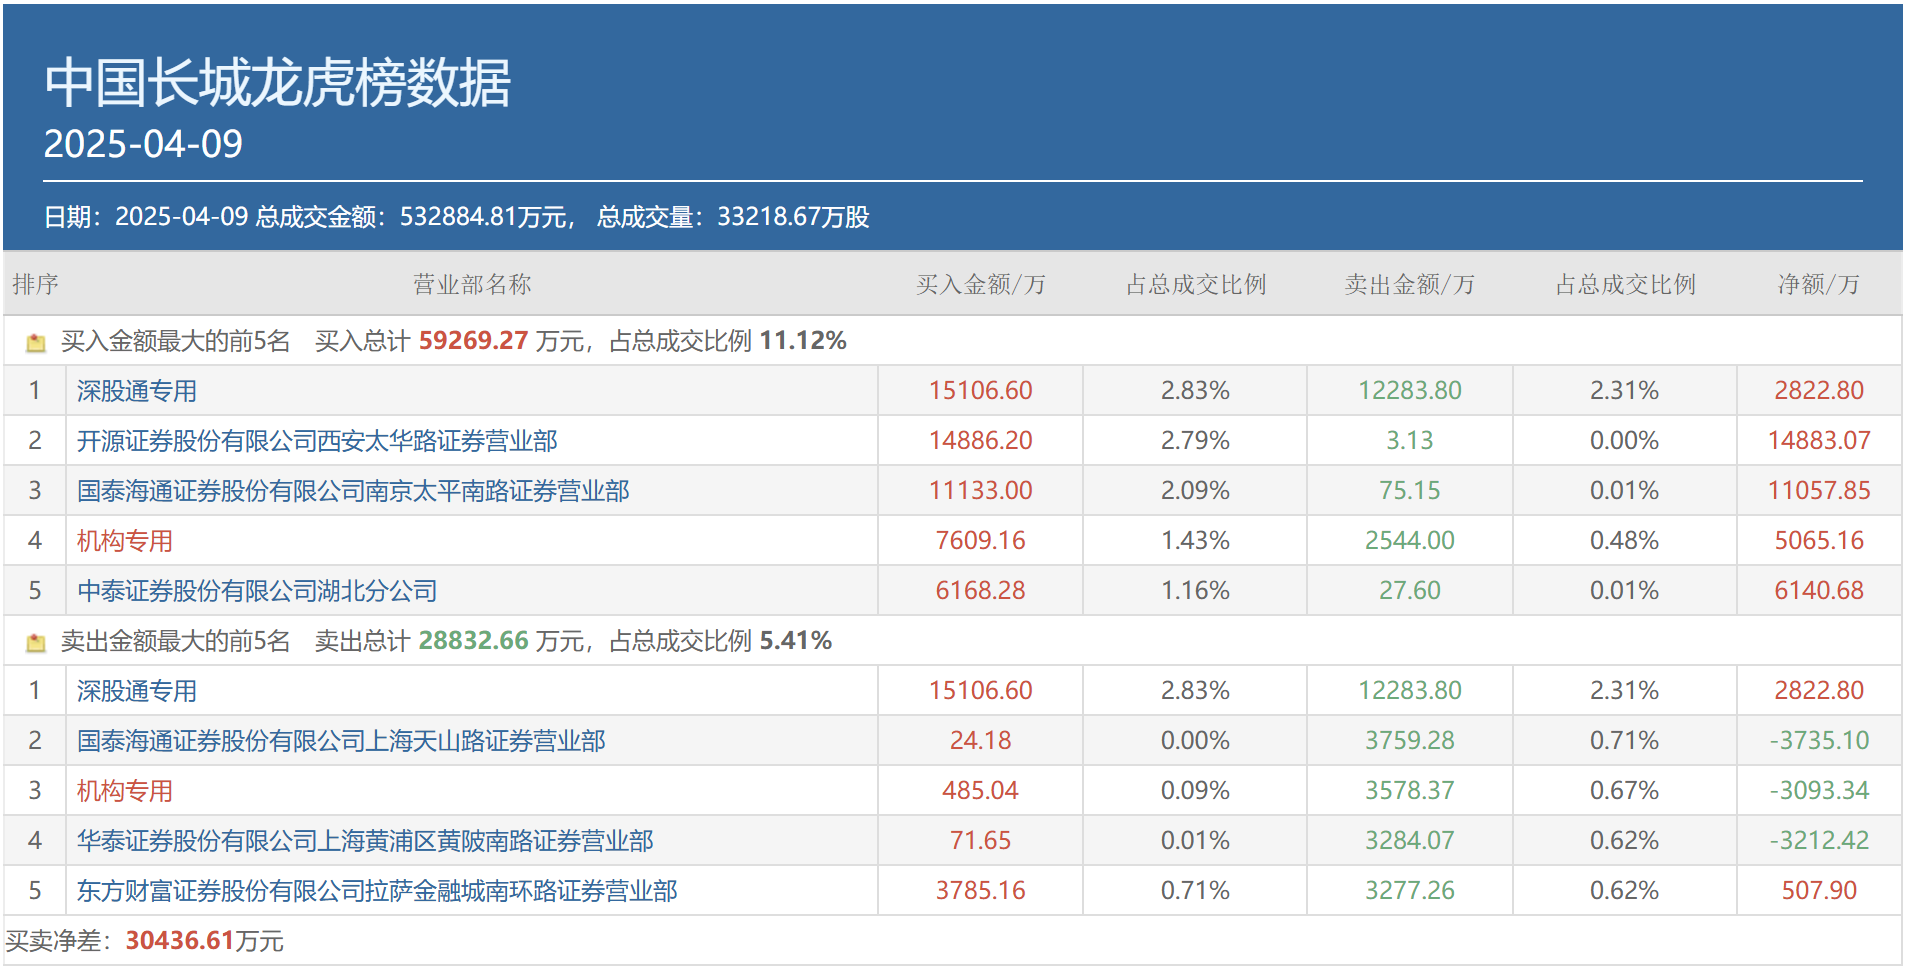This screenshot has height=971, width=1907.
Task: Click the 买入金额/万 column header
Action: click(x=981, y=285)
